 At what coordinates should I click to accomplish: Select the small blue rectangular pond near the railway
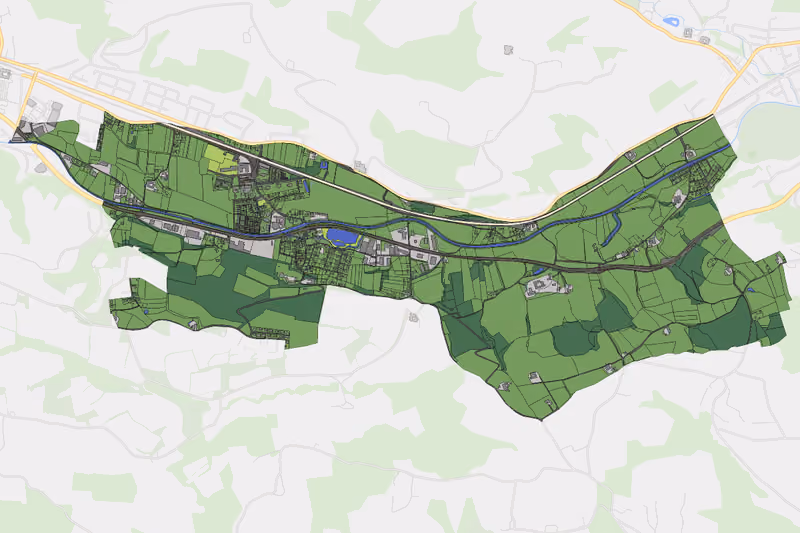coord(323,165)
